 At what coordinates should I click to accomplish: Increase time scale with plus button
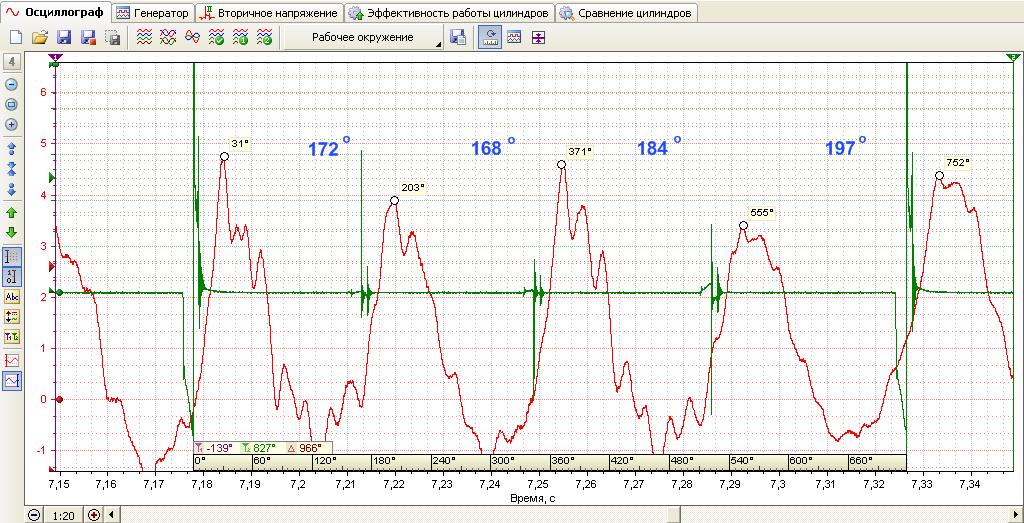tap(94, 515)
